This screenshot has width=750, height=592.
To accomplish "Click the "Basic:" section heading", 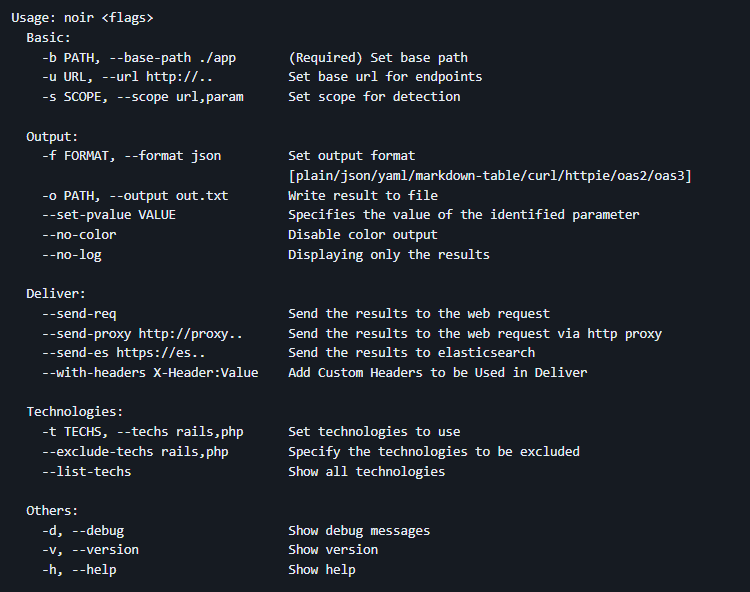I will [48, 37].
